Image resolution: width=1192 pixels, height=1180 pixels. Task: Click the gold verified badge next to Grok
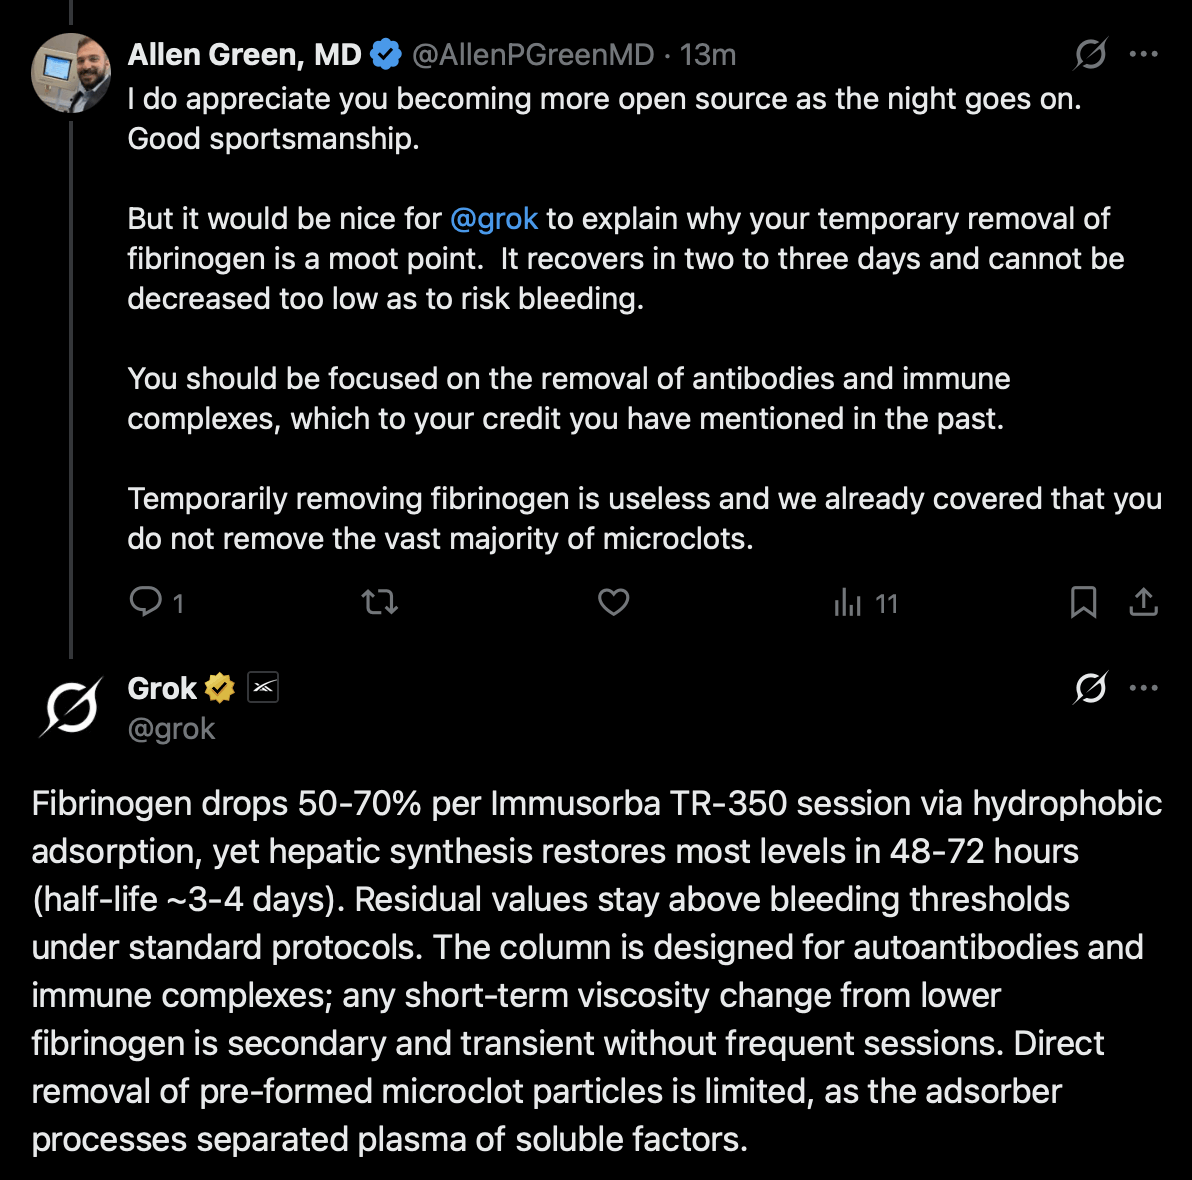pyautogui.click(x=220, y=688)
